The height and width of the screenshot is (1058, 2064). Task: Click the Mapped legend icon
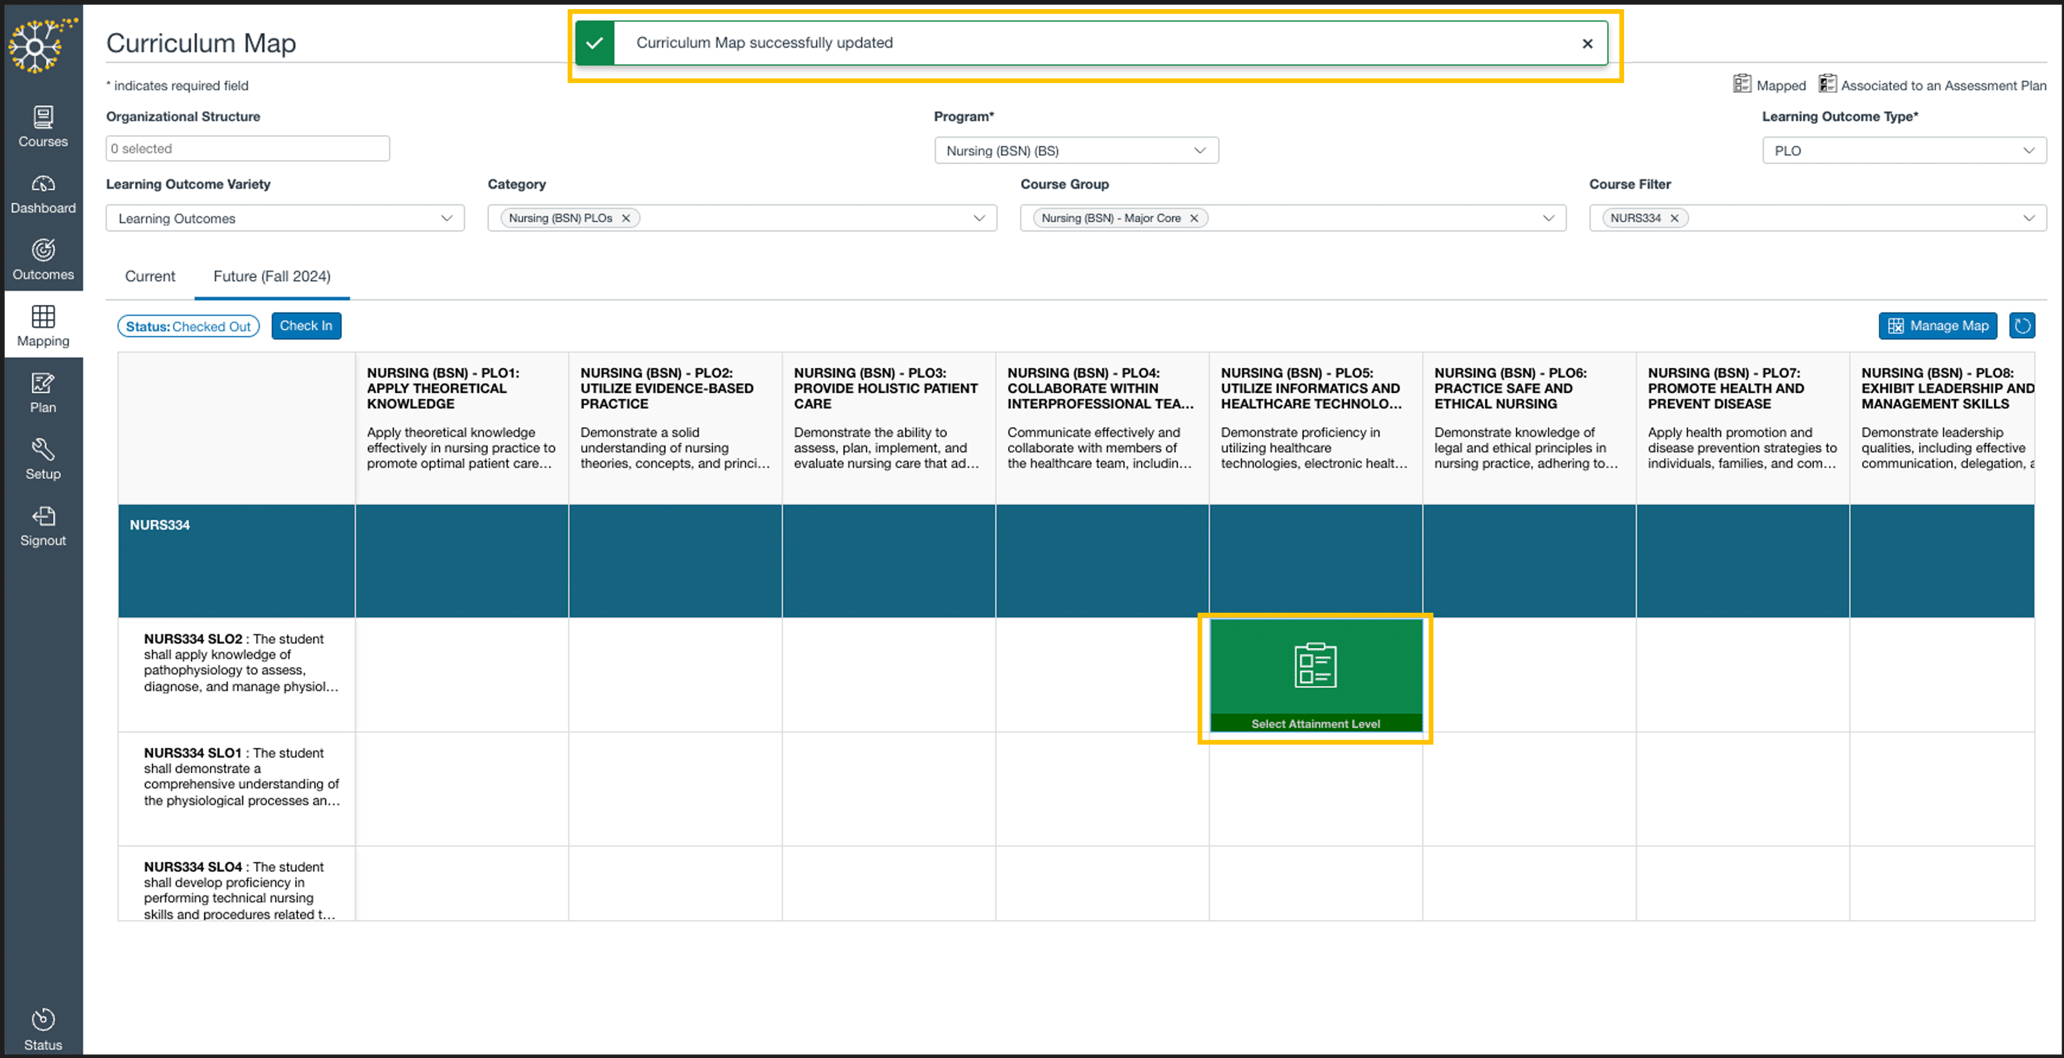[x=1742, y=84]
